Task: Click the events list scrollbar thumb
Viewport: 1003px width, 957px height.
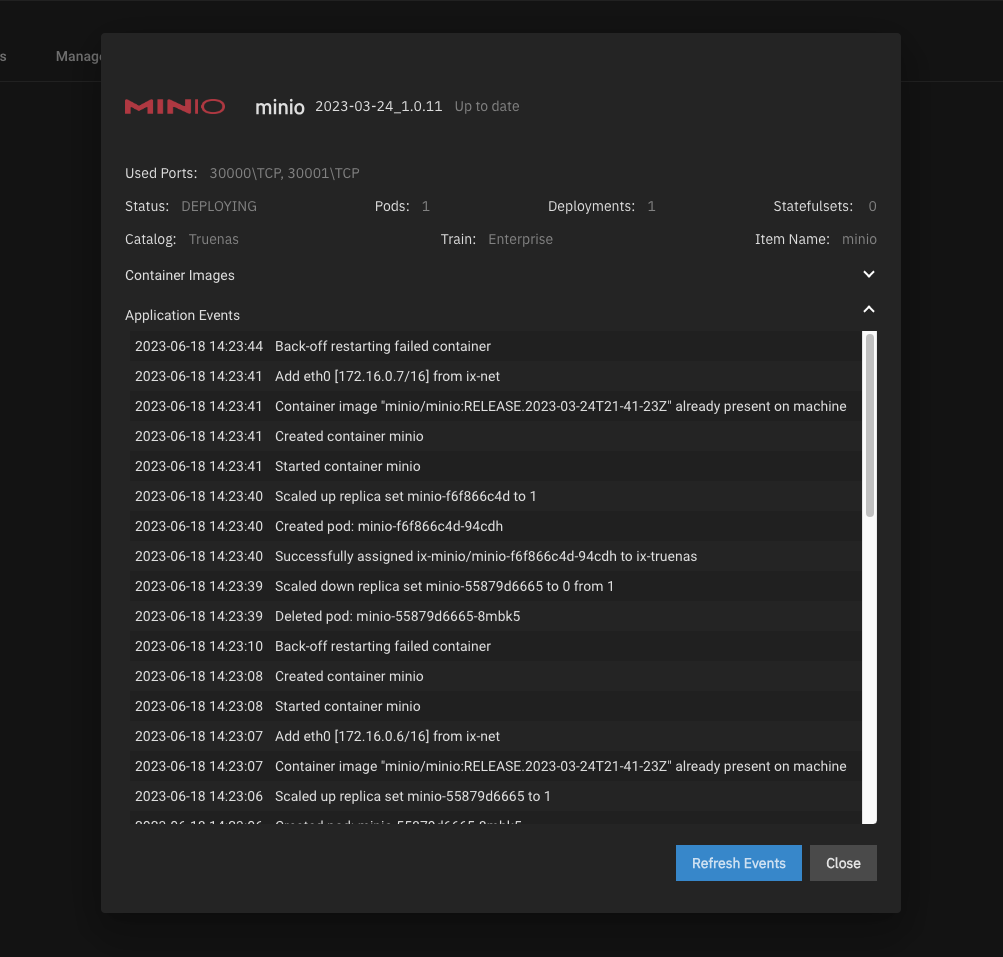Action: coord(869,425)
